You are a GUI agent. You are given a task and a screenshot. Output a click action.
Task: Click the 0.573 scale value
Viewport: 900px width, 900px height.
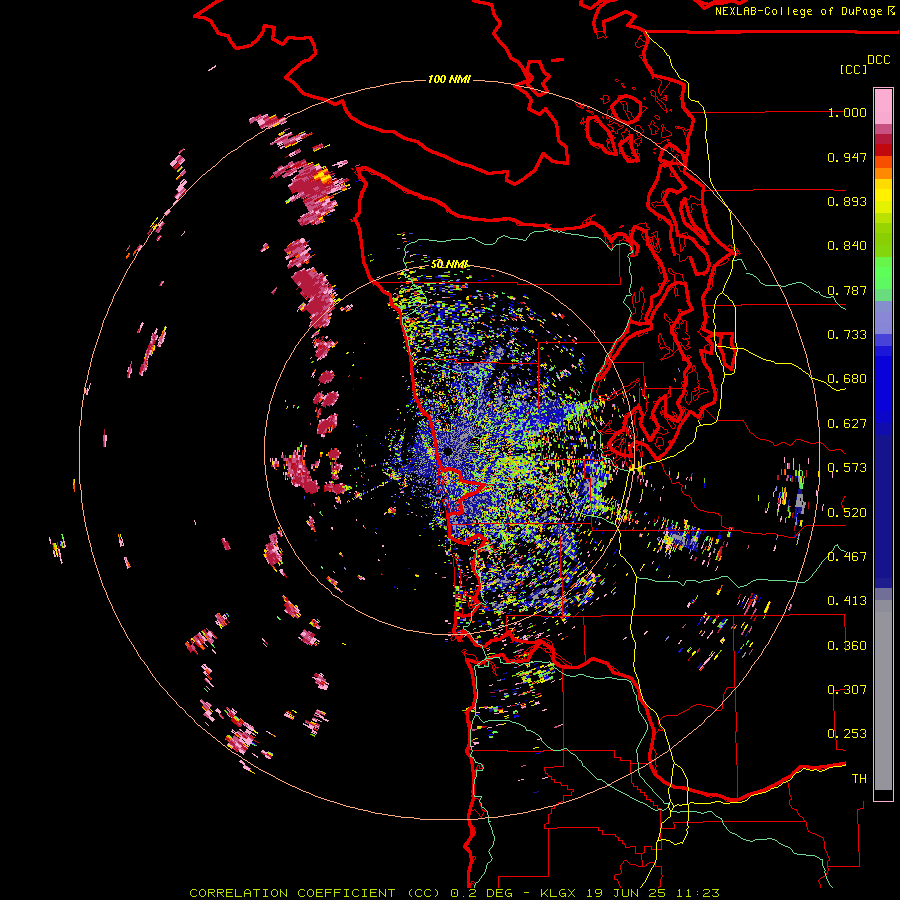pos(847,468)
